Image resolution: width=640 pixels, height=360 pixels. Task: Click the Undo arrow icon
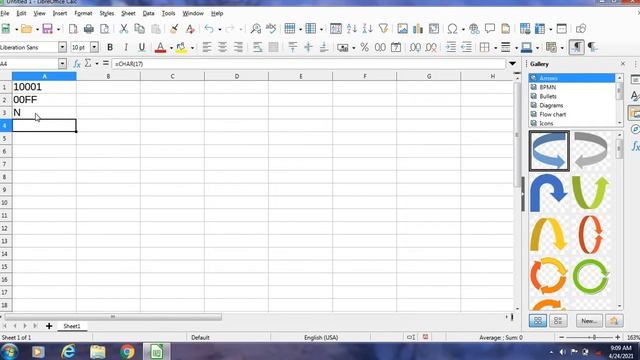click(209, 29)
